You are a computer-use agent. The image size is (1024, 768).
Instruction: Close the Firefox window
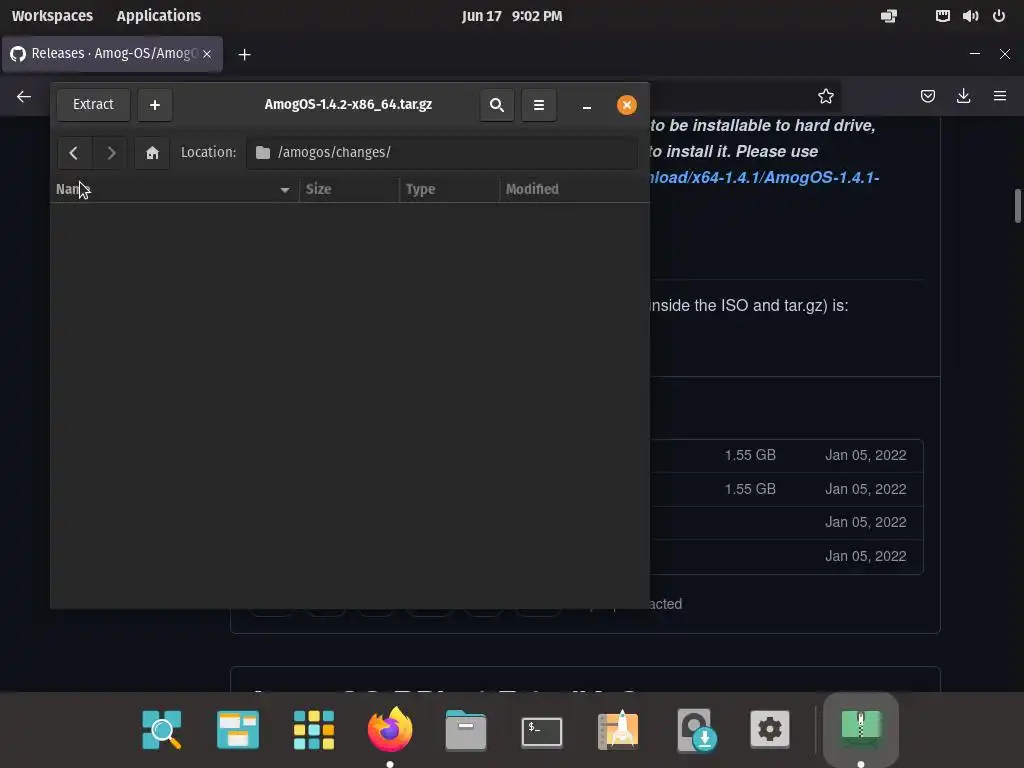coord(1005,54)
